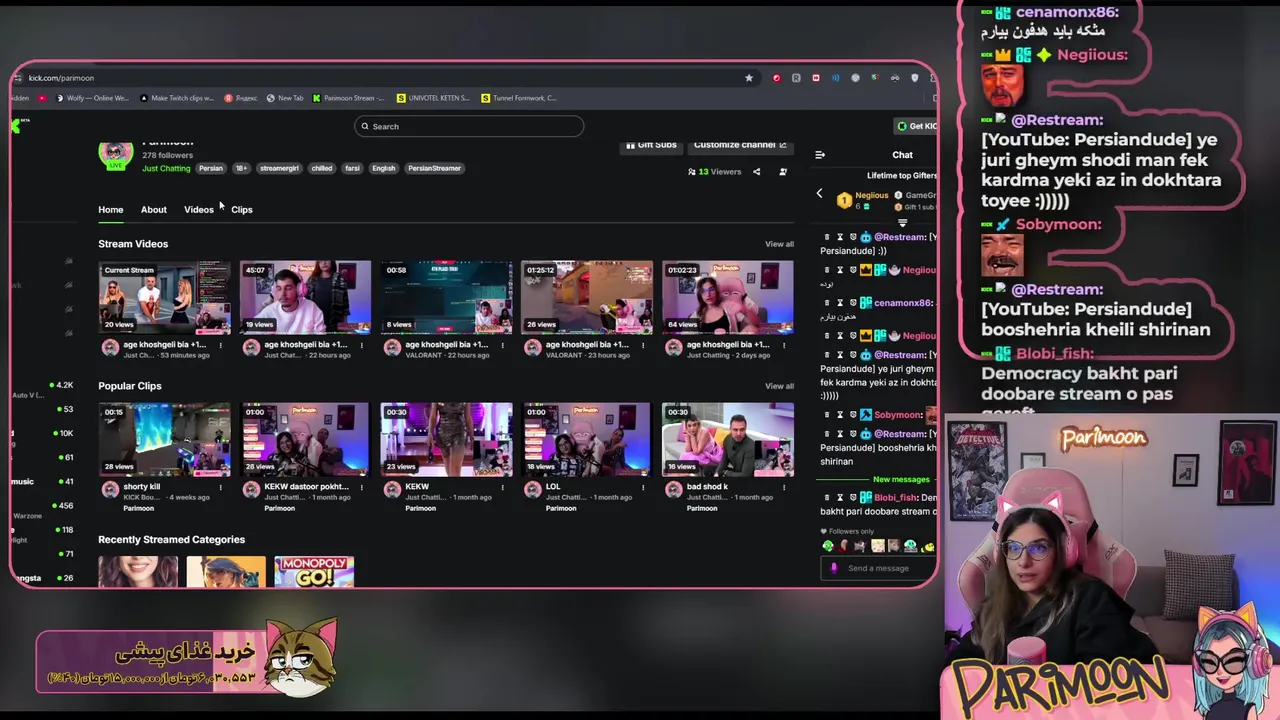This screenshot has width=1280, height=720.
Task: Open Tunnel Formwork bookmark
Action: [x=519, y=98]
